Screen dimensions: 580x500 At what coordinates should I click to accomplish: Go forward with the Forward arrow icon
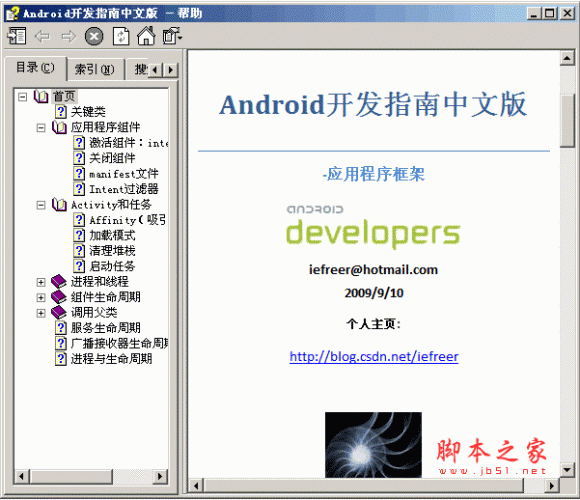click(x=68, y=36)
